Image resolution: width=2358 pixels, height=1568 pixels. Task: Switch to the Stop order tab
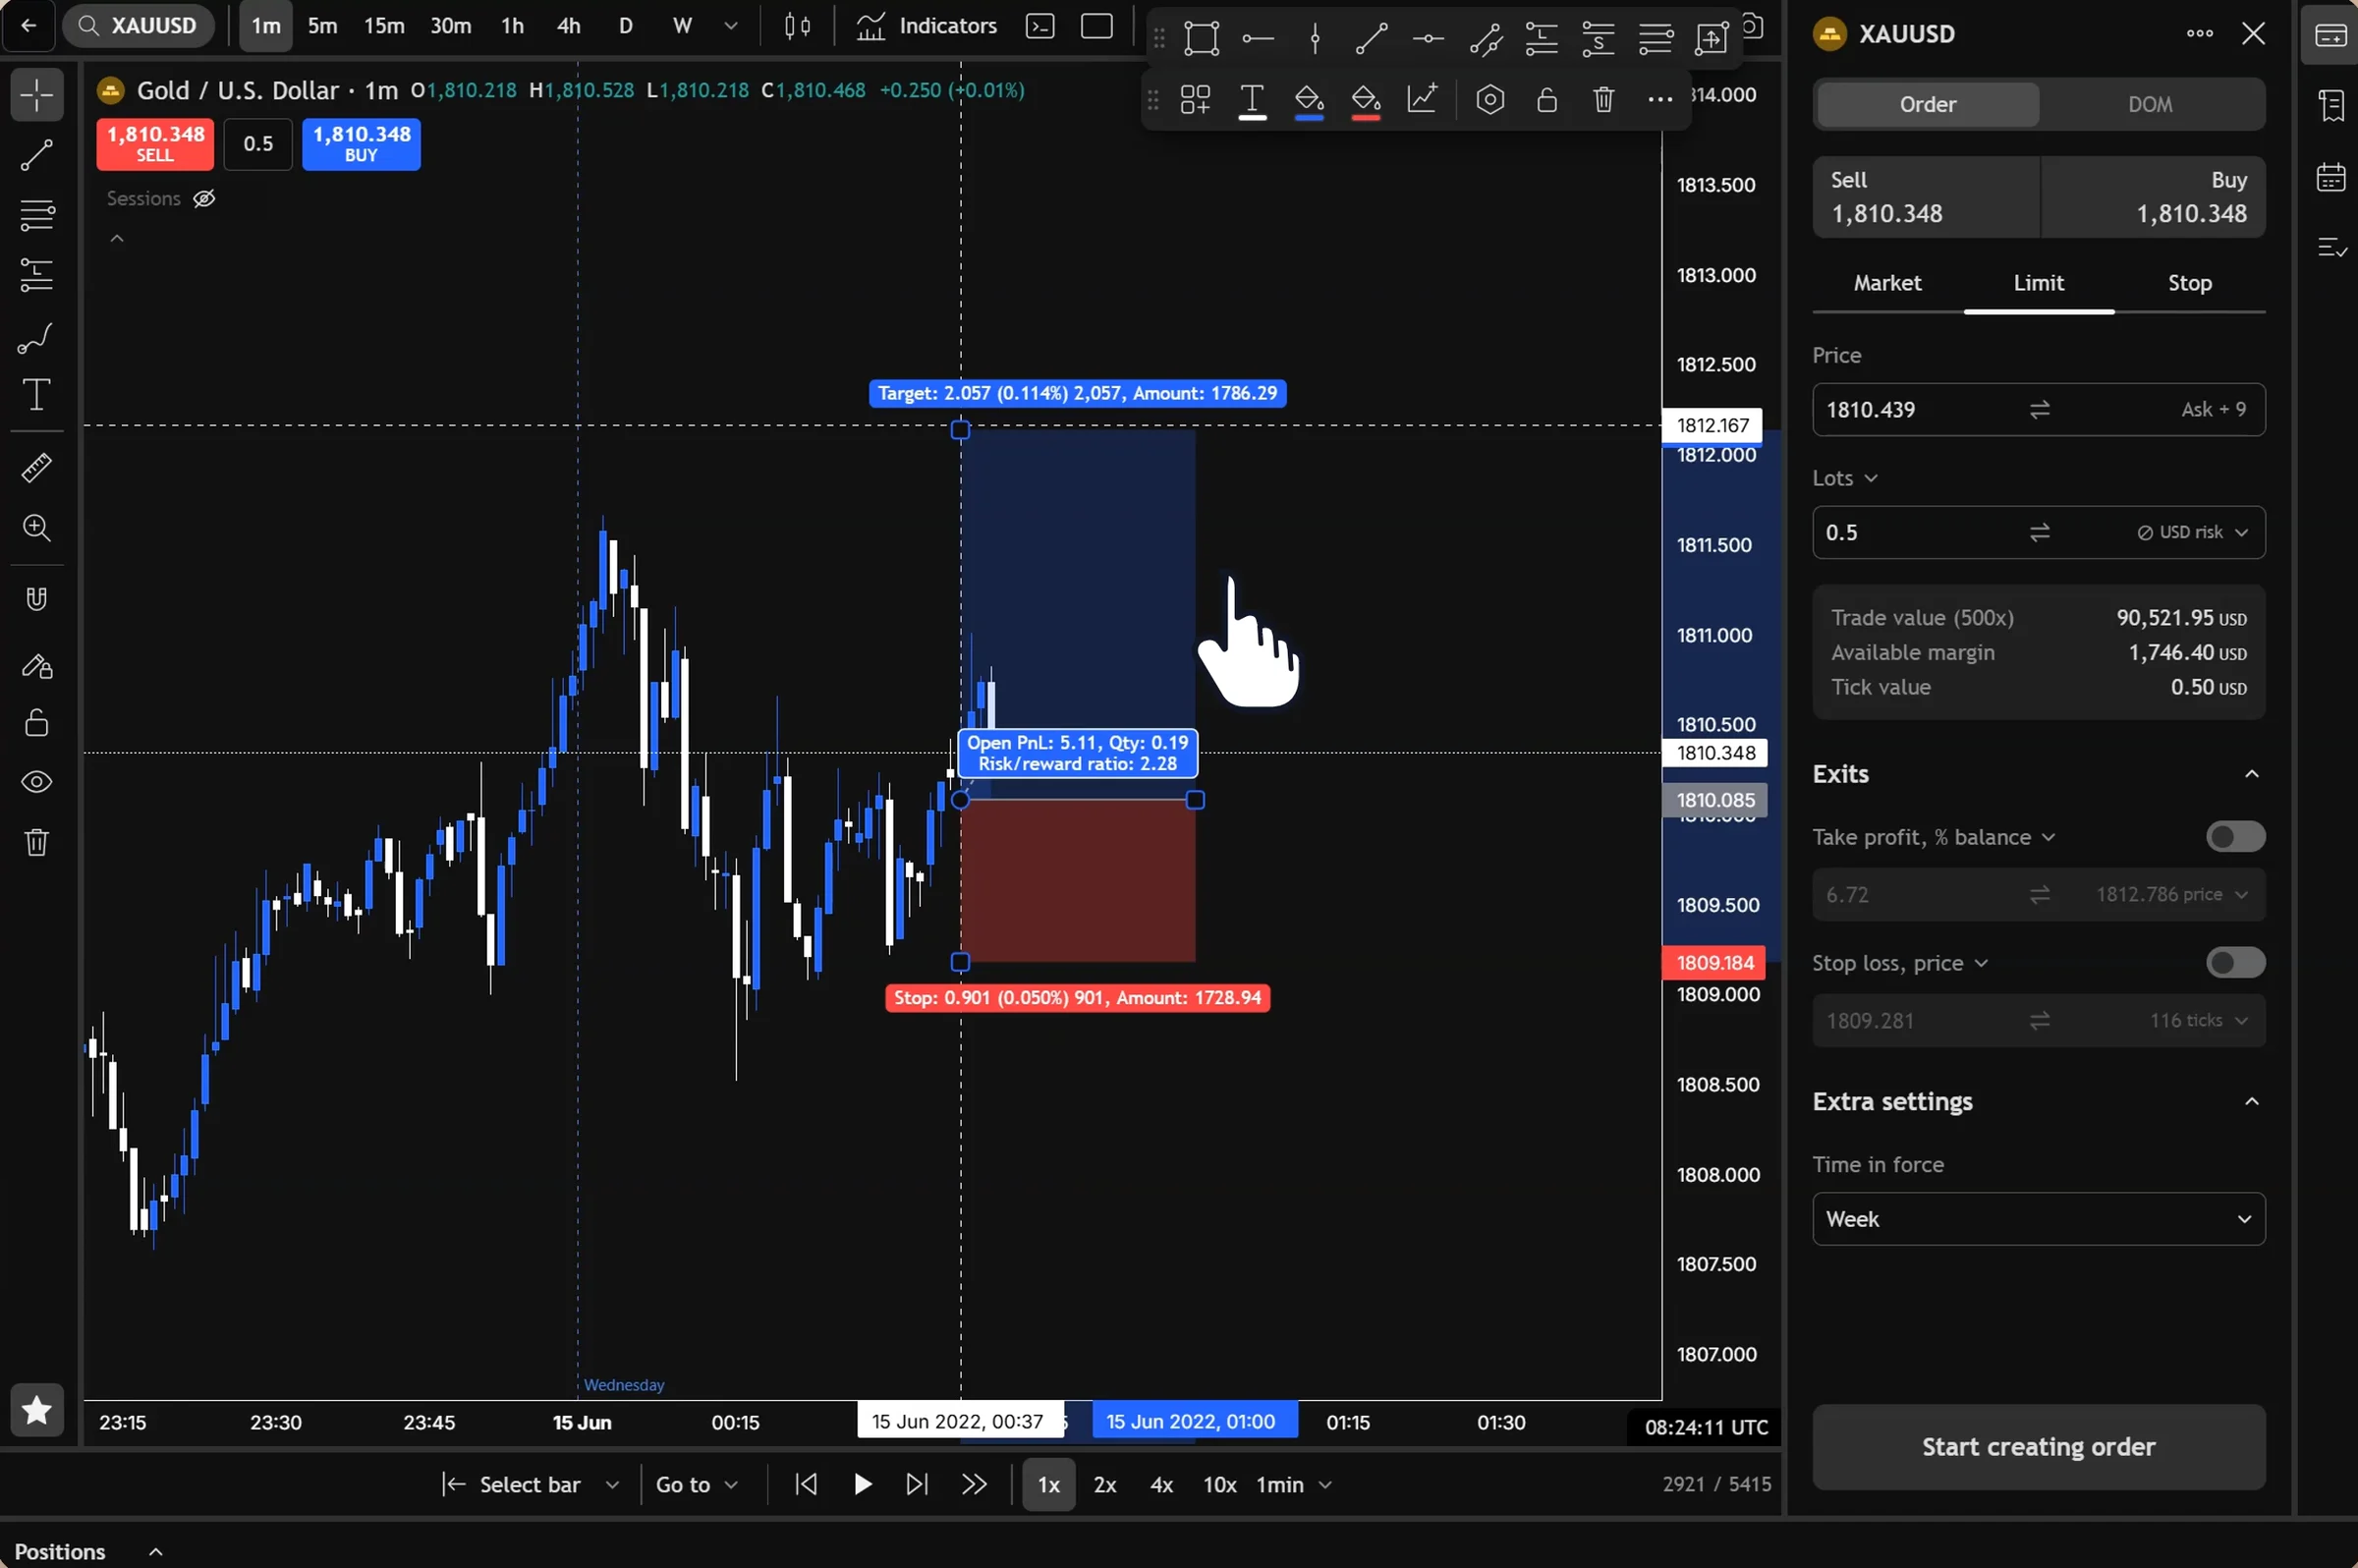(2189, 284)
